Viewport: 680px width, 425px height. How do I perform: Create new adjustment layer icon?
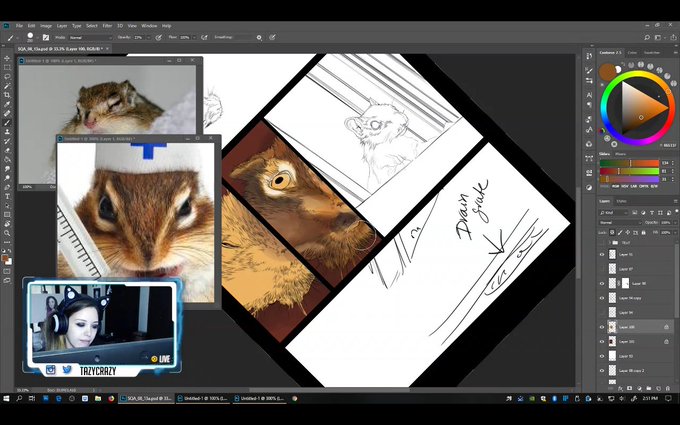click(639, 389)
